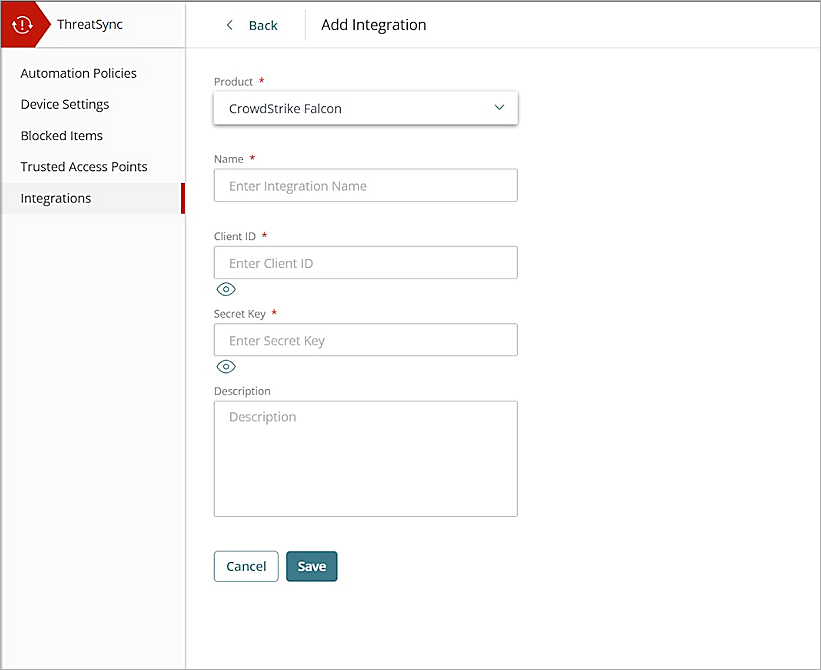The height and width of the screenshot is (670, 821).
Task: Open Trusted Access Points section
Action: coord(84,166)
